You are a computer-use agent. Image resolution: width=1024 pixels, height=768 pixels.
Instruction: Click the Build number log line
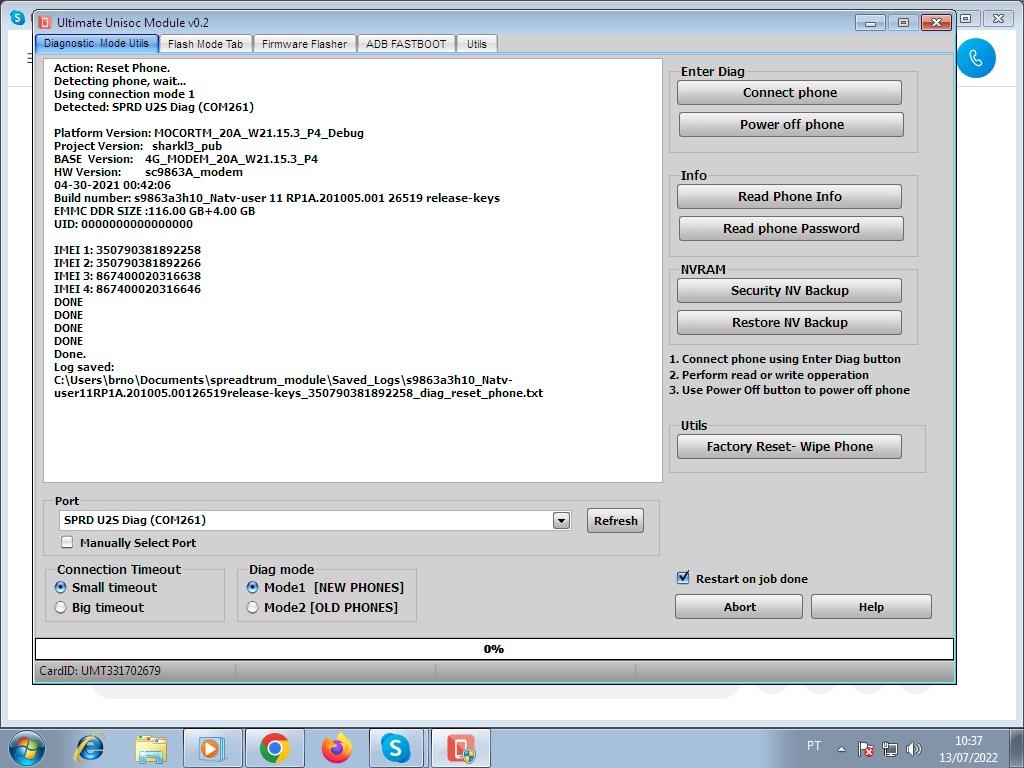click(x=277, y=198)
